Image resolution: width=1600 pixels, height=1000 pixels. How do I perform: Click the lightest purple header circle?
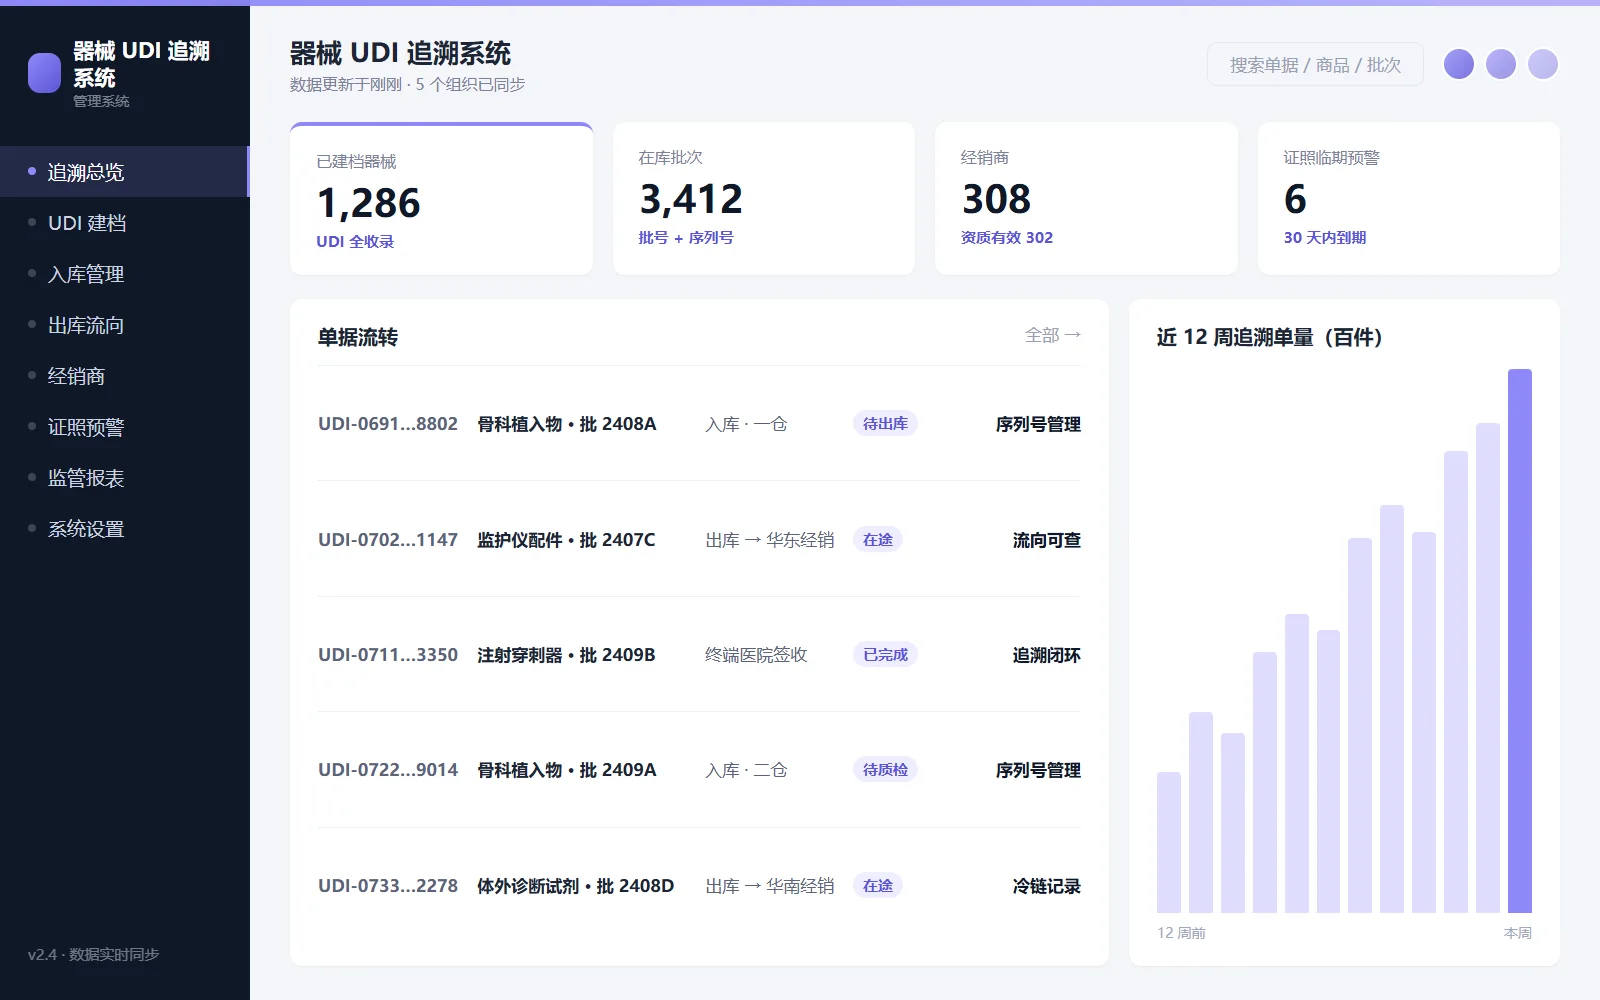pos(1543,64)
